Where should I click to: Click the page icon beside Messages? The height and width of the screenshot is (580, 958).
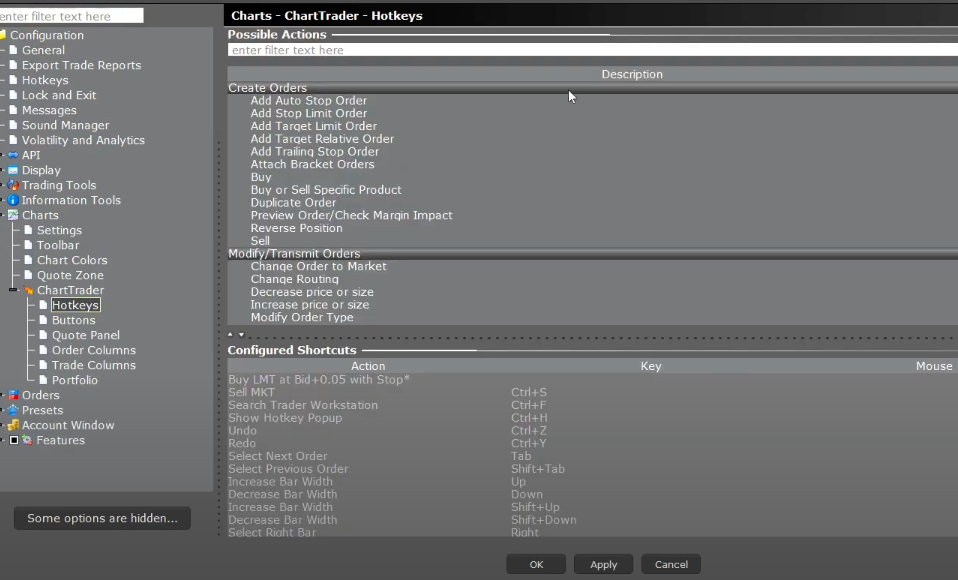(x=13, y=110)
